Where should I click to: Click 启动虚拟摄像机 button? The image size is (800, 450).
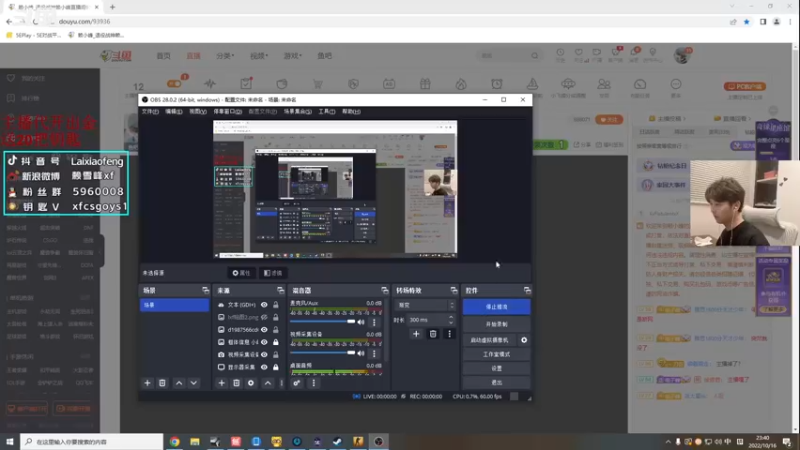click(489, 340)
